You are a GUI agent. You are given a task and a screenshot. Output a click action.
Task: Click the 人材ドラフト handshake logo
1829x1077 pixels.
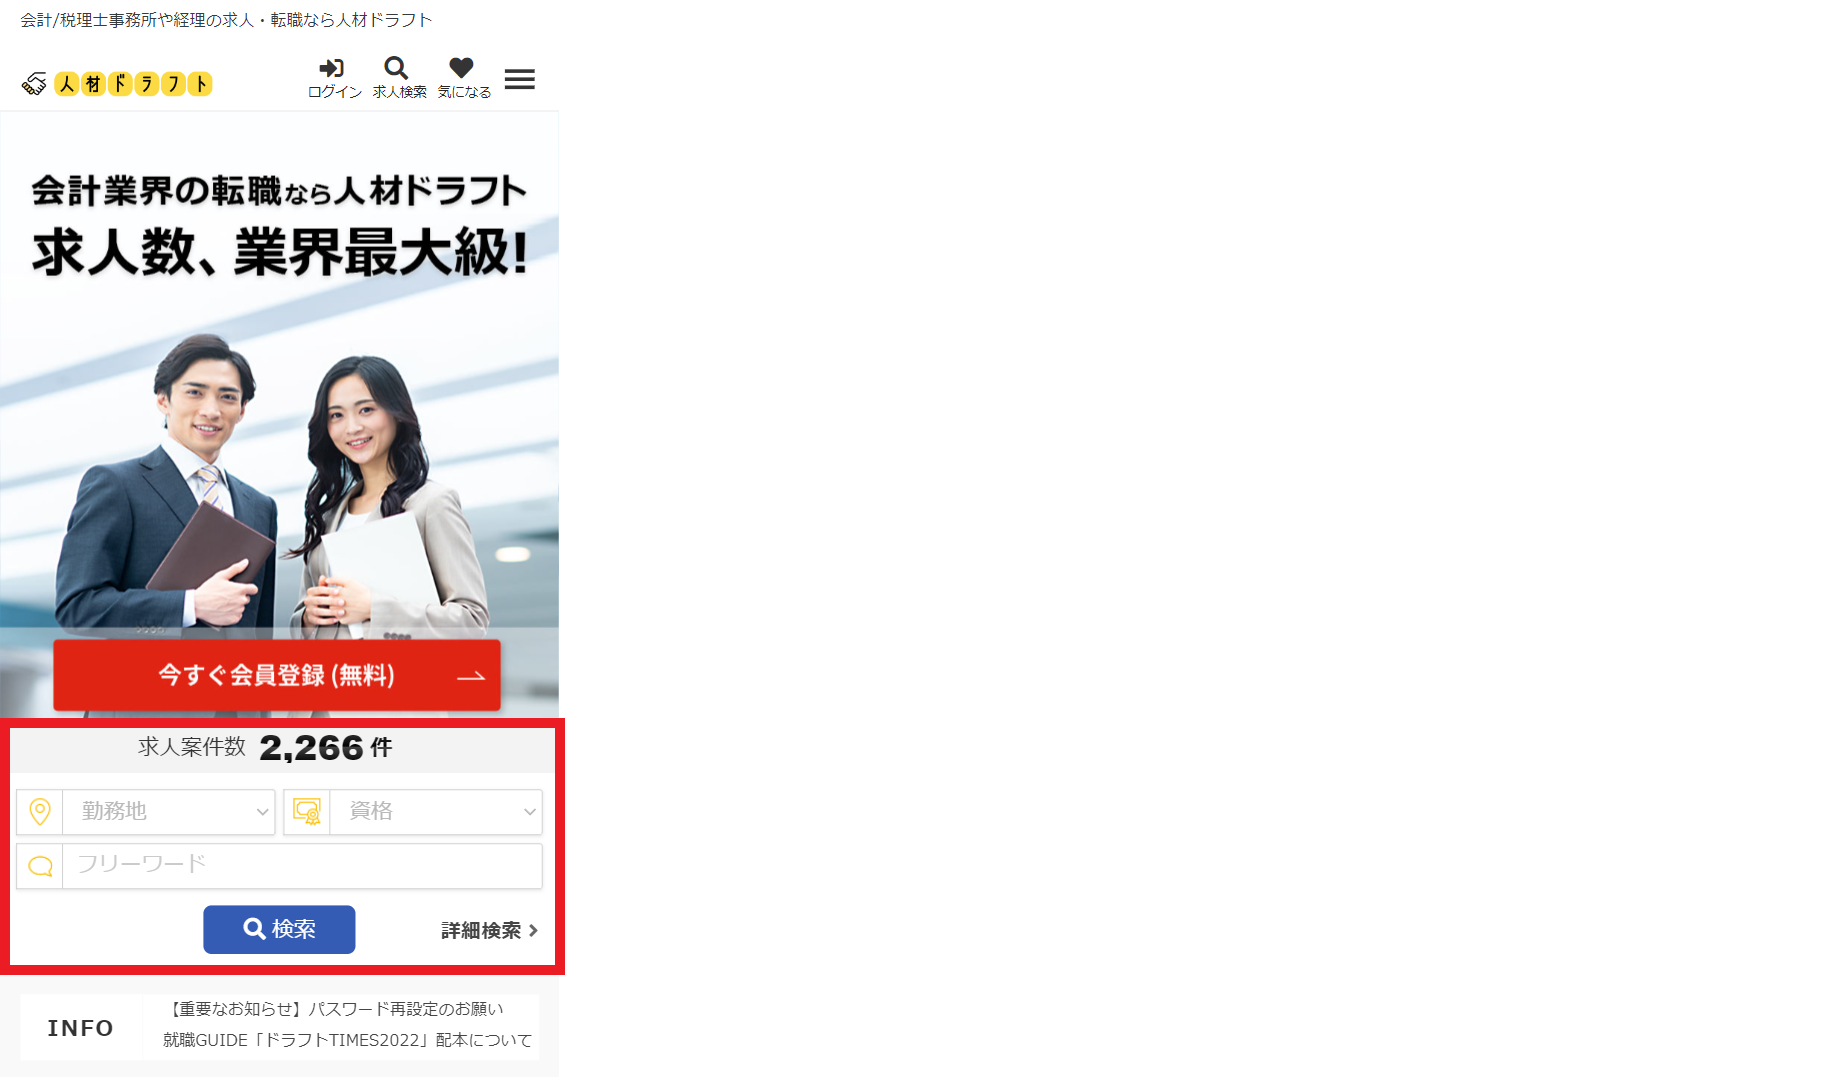(116, 83)
